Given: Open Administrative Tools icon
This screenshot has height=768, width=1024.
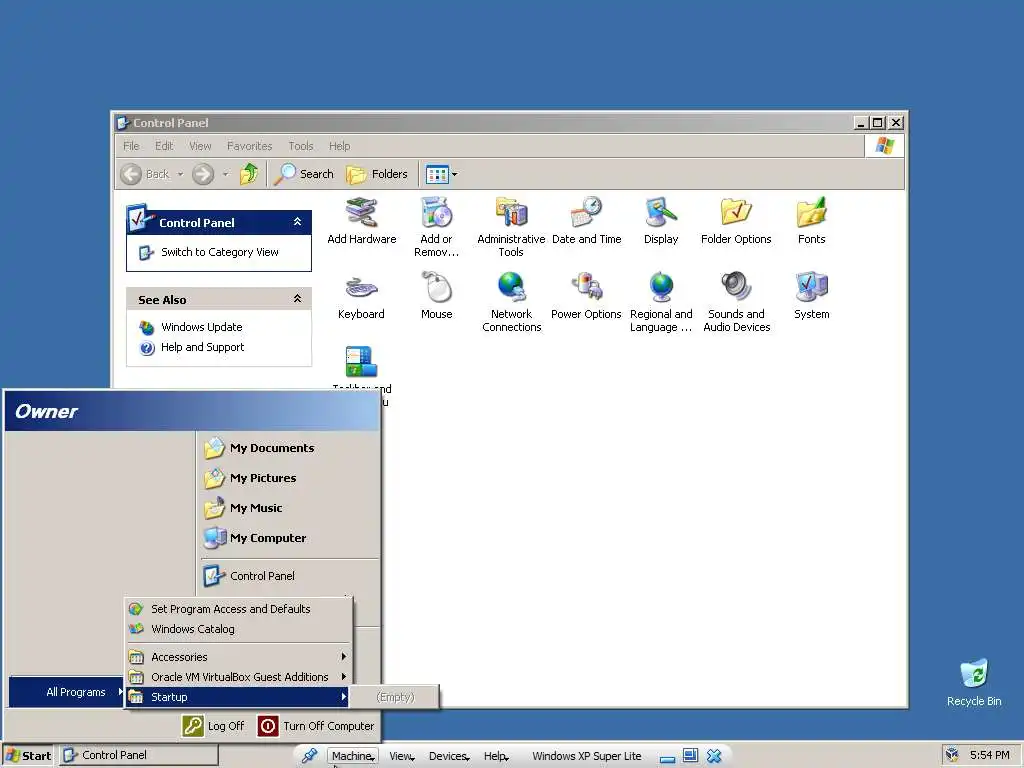Looking at the screenshot, I should pos(511,227).
